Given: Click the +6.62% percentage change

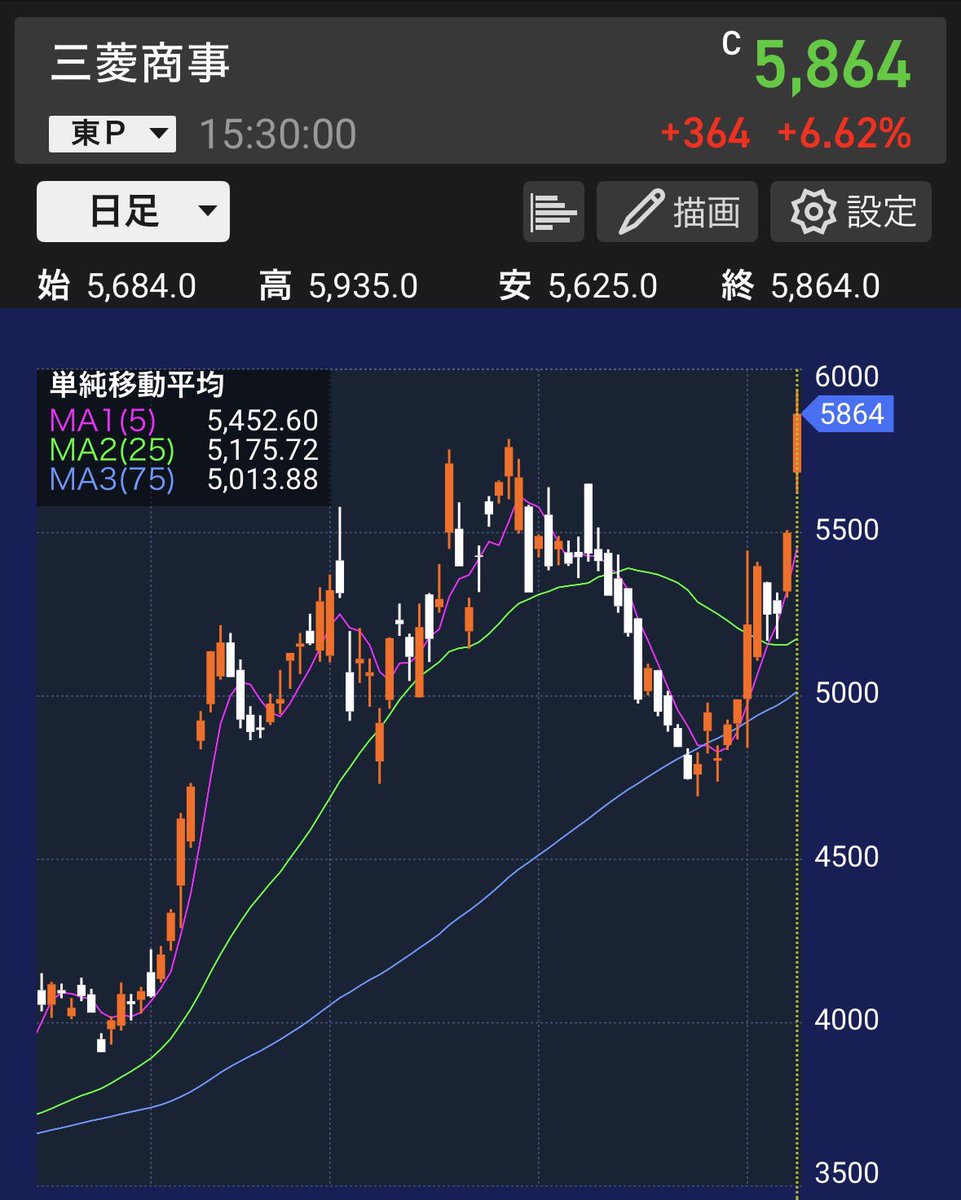Looking at the screenshot, I should [x=844, y=134].
